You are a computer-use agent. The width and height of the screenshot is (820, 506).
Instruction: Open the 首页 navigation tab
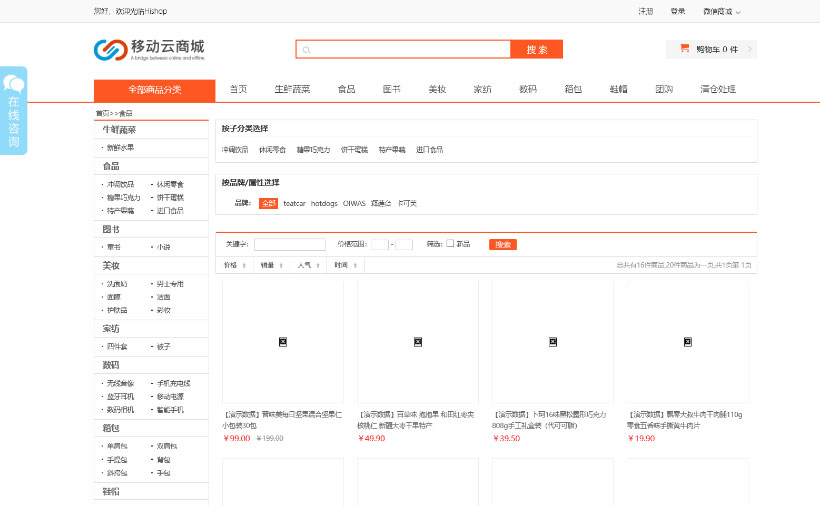(238, 89)
